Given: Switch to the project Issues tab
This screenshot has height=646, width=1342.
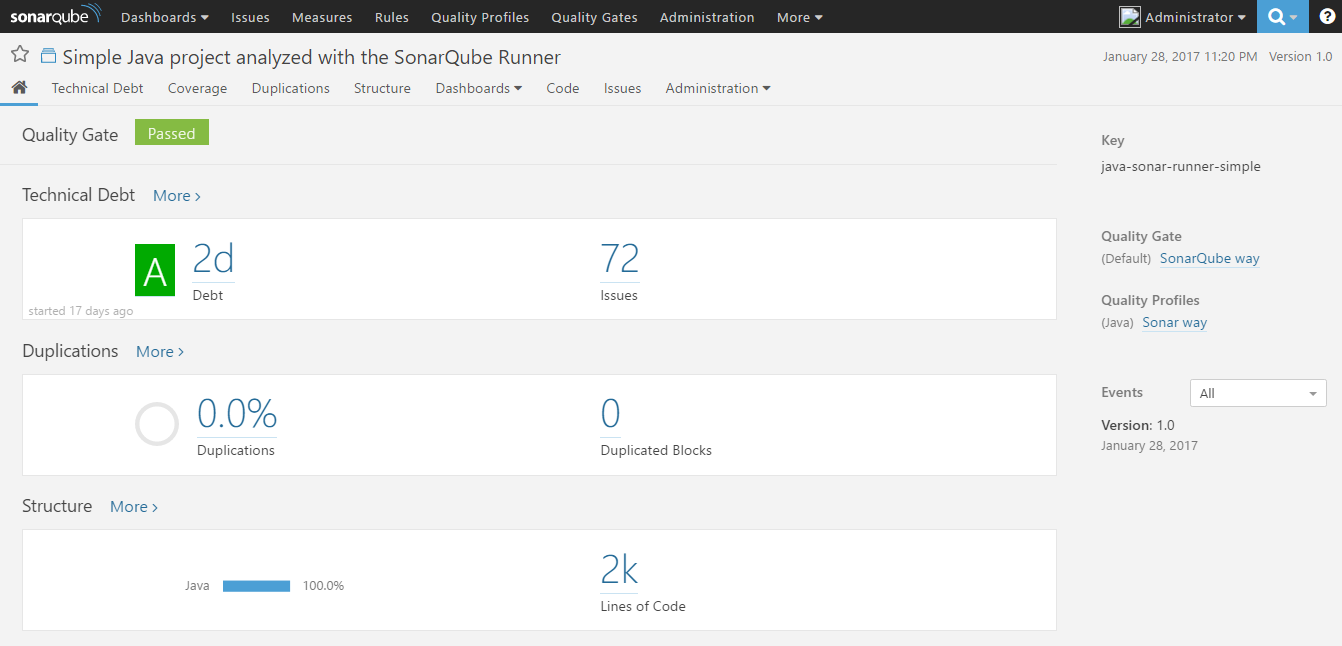Looking at the screenshot, I should 622,88.
